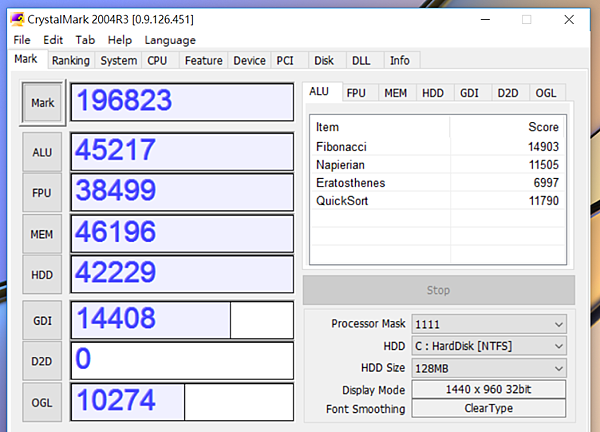Select the Eratosthenes row
Screen dimensions: 600x432
pos(438,183)
